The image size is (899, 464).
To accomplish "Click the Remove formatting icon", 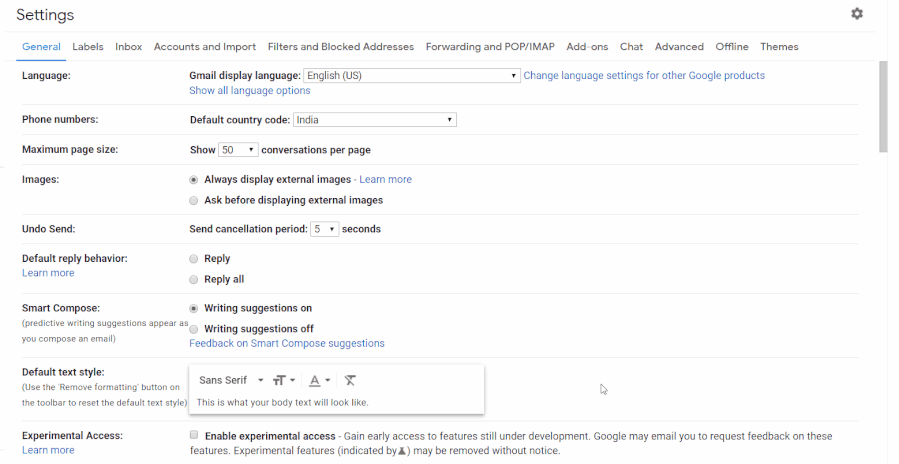I will pos(350,380).
